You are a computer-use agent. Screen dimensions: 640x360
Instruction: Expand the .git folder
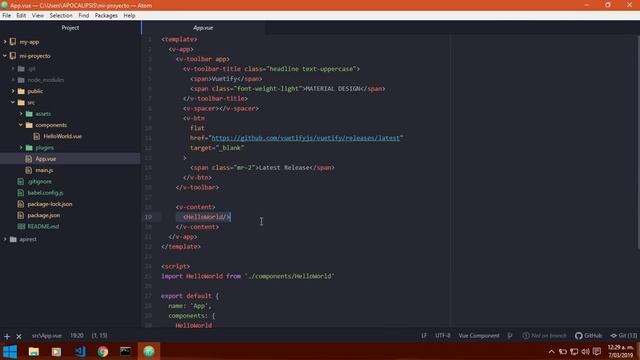(x=13, y=69)
